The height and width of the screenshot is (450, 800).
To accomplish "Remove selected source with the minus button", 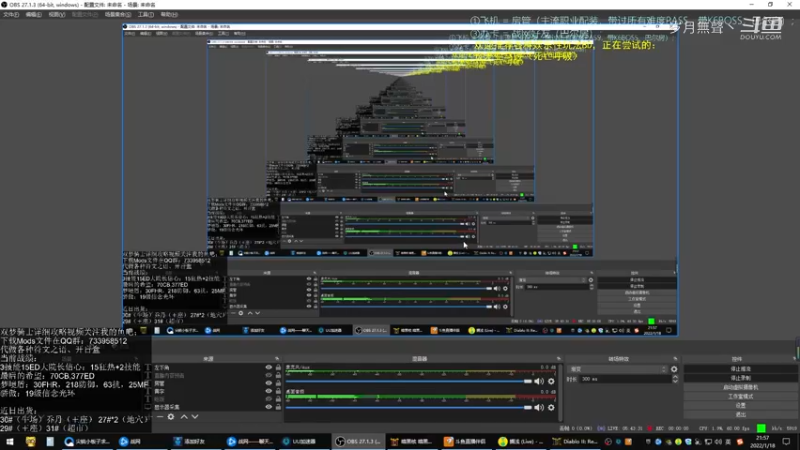I will pyautogui.click(x=160, y=417).
